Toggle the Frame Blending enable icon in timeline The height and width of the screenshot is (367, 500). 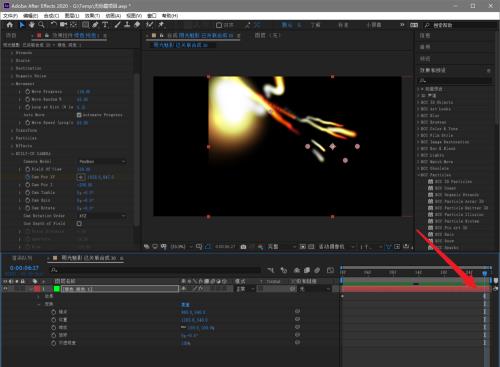[307, 270]
